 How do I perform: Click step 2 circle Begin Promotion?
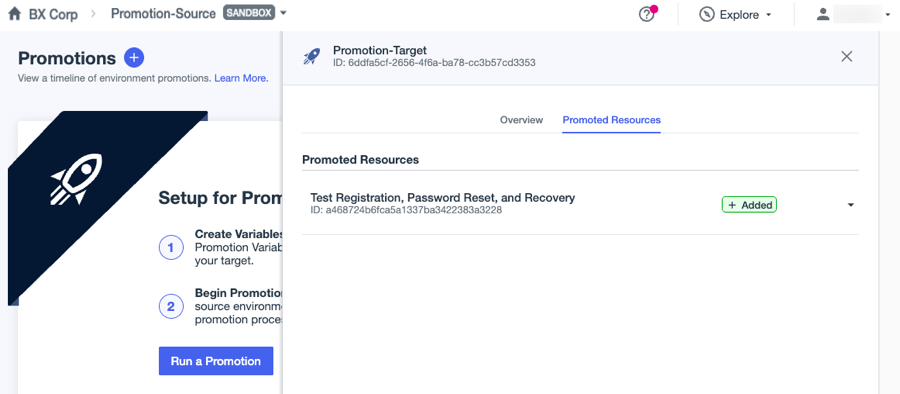pos(170,307)
